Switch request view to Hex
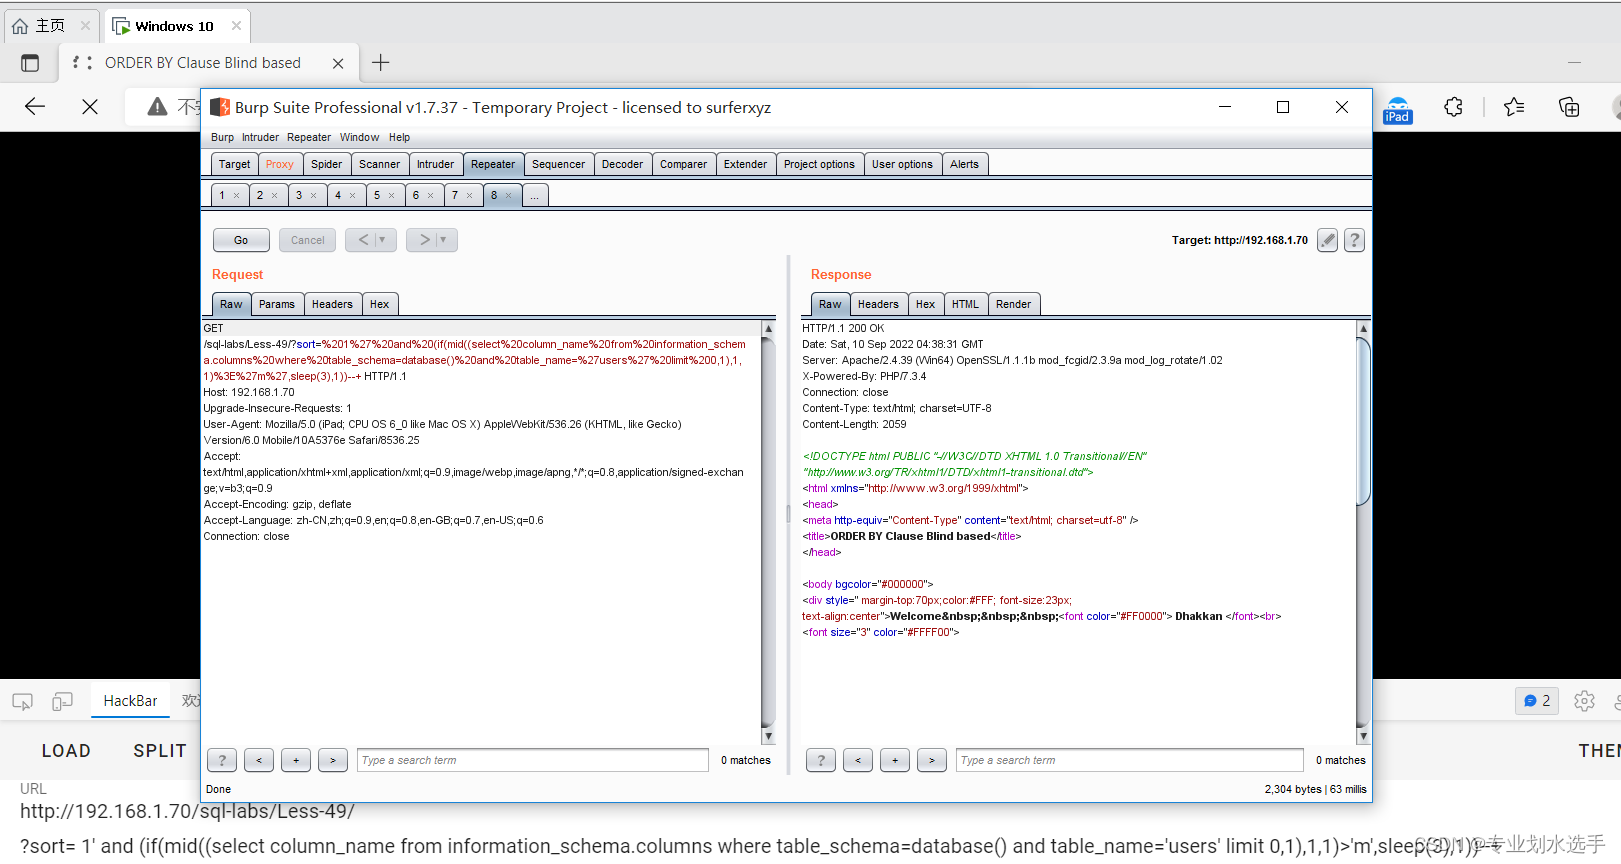This screenshot has height=864, width=1621. pyautogui.click(x=379, y=304)
